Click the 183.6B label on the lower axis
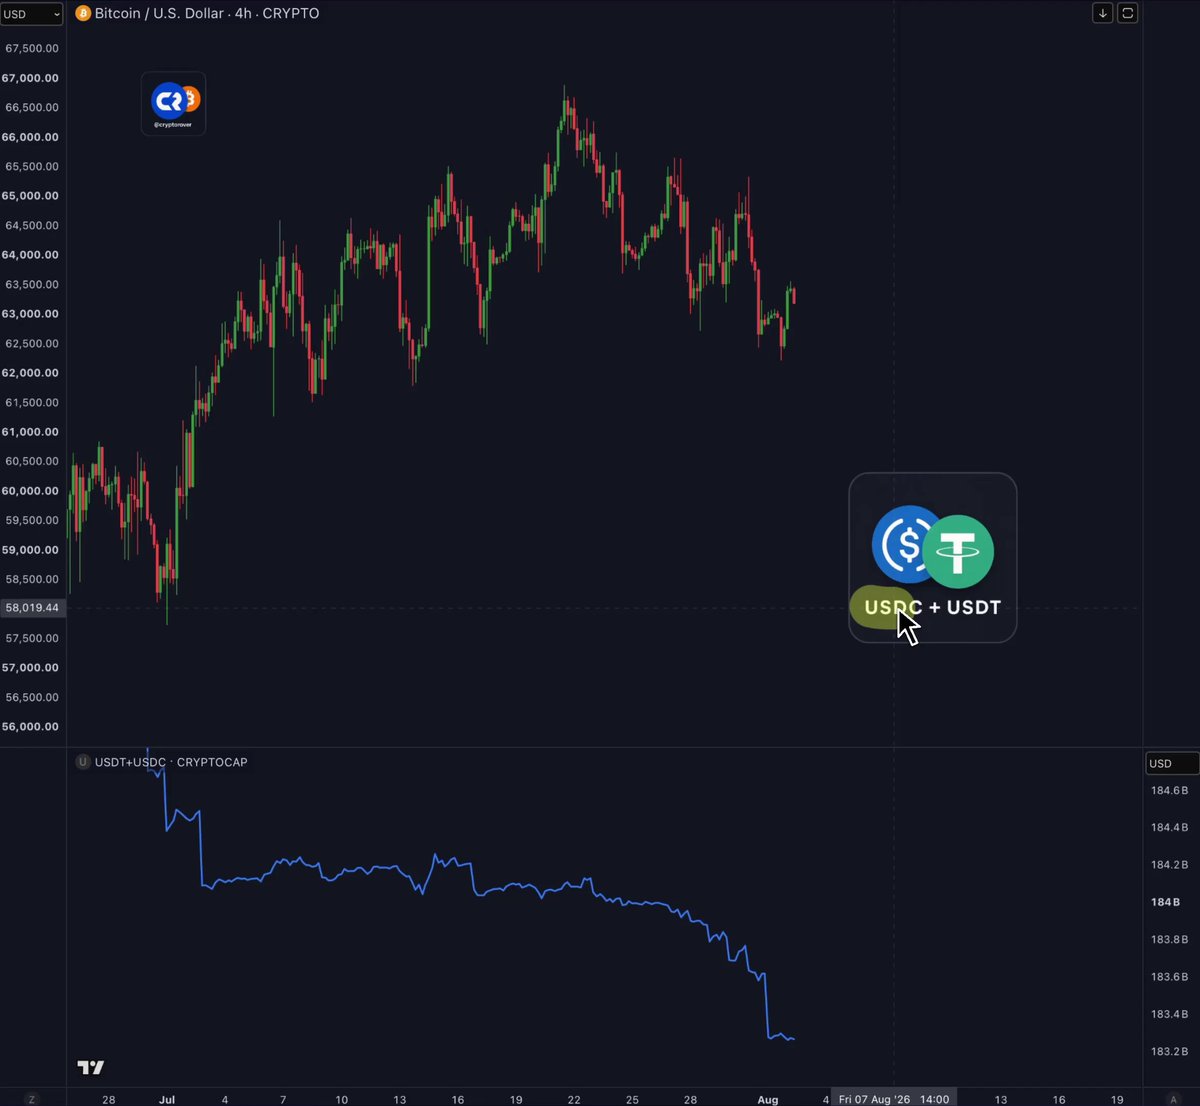This screenshot has width=1200, height=1106. pyautogui.click(x=1169, y=977)
